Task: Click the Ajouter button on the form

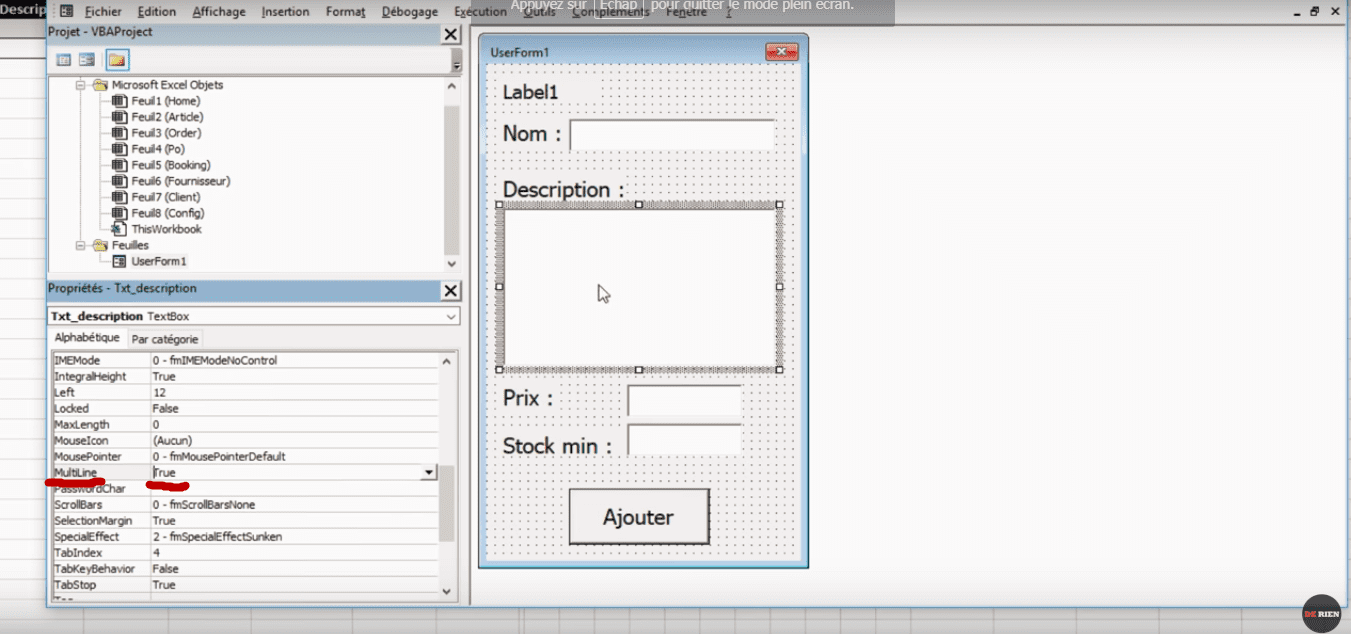Action: 638,517
